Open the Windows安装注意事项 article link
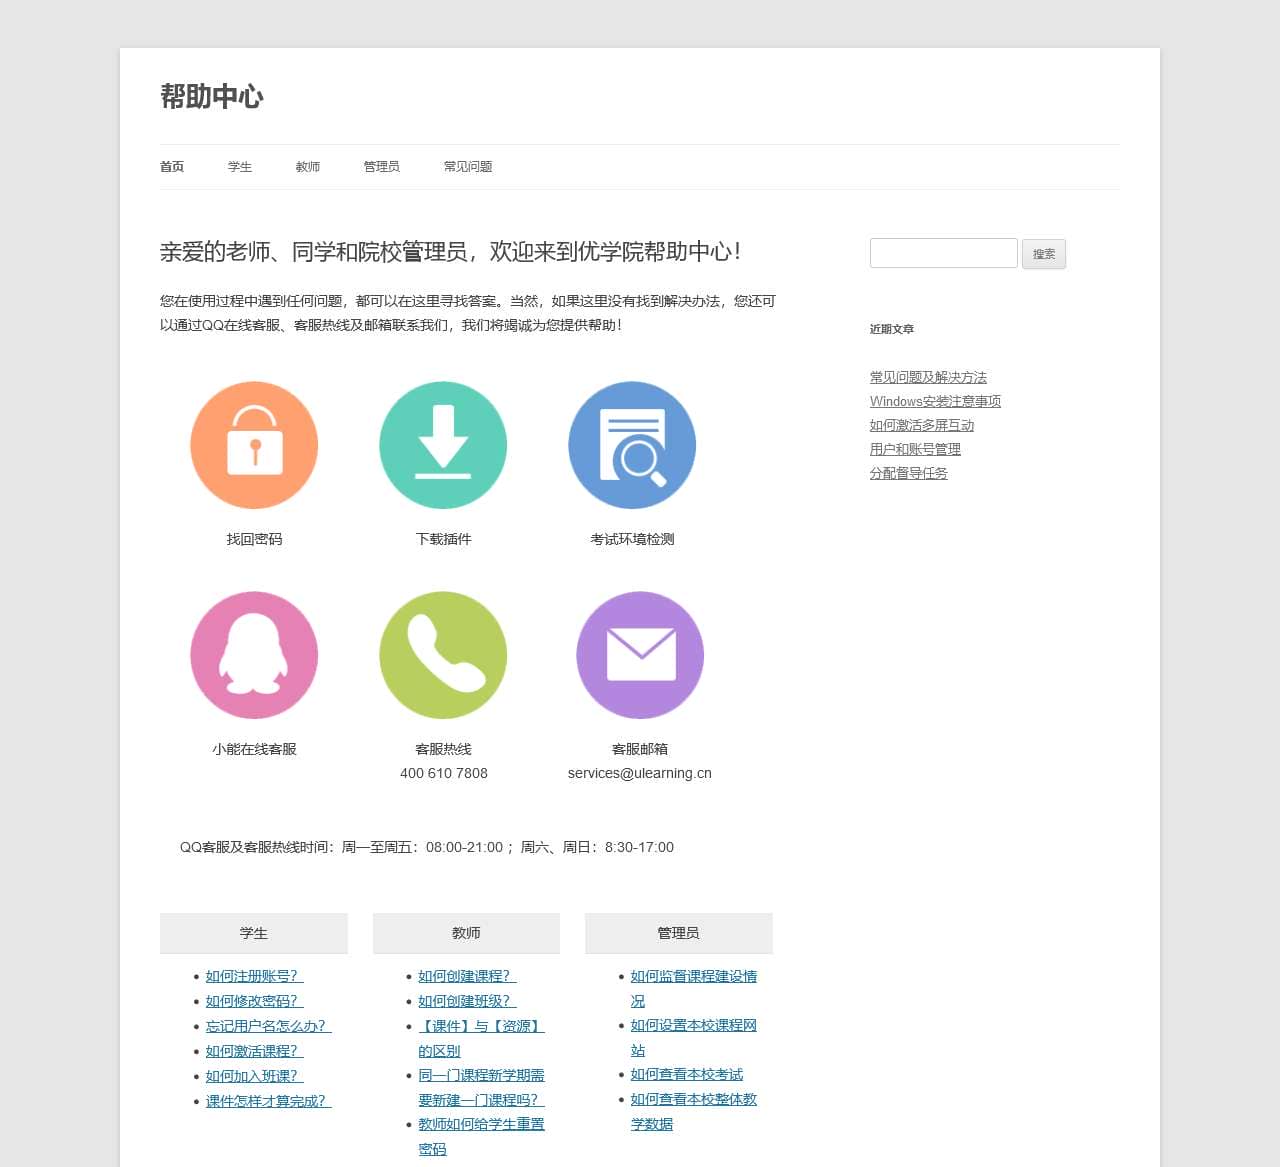The image size is (1280, 1167). (x=936, y=401)
